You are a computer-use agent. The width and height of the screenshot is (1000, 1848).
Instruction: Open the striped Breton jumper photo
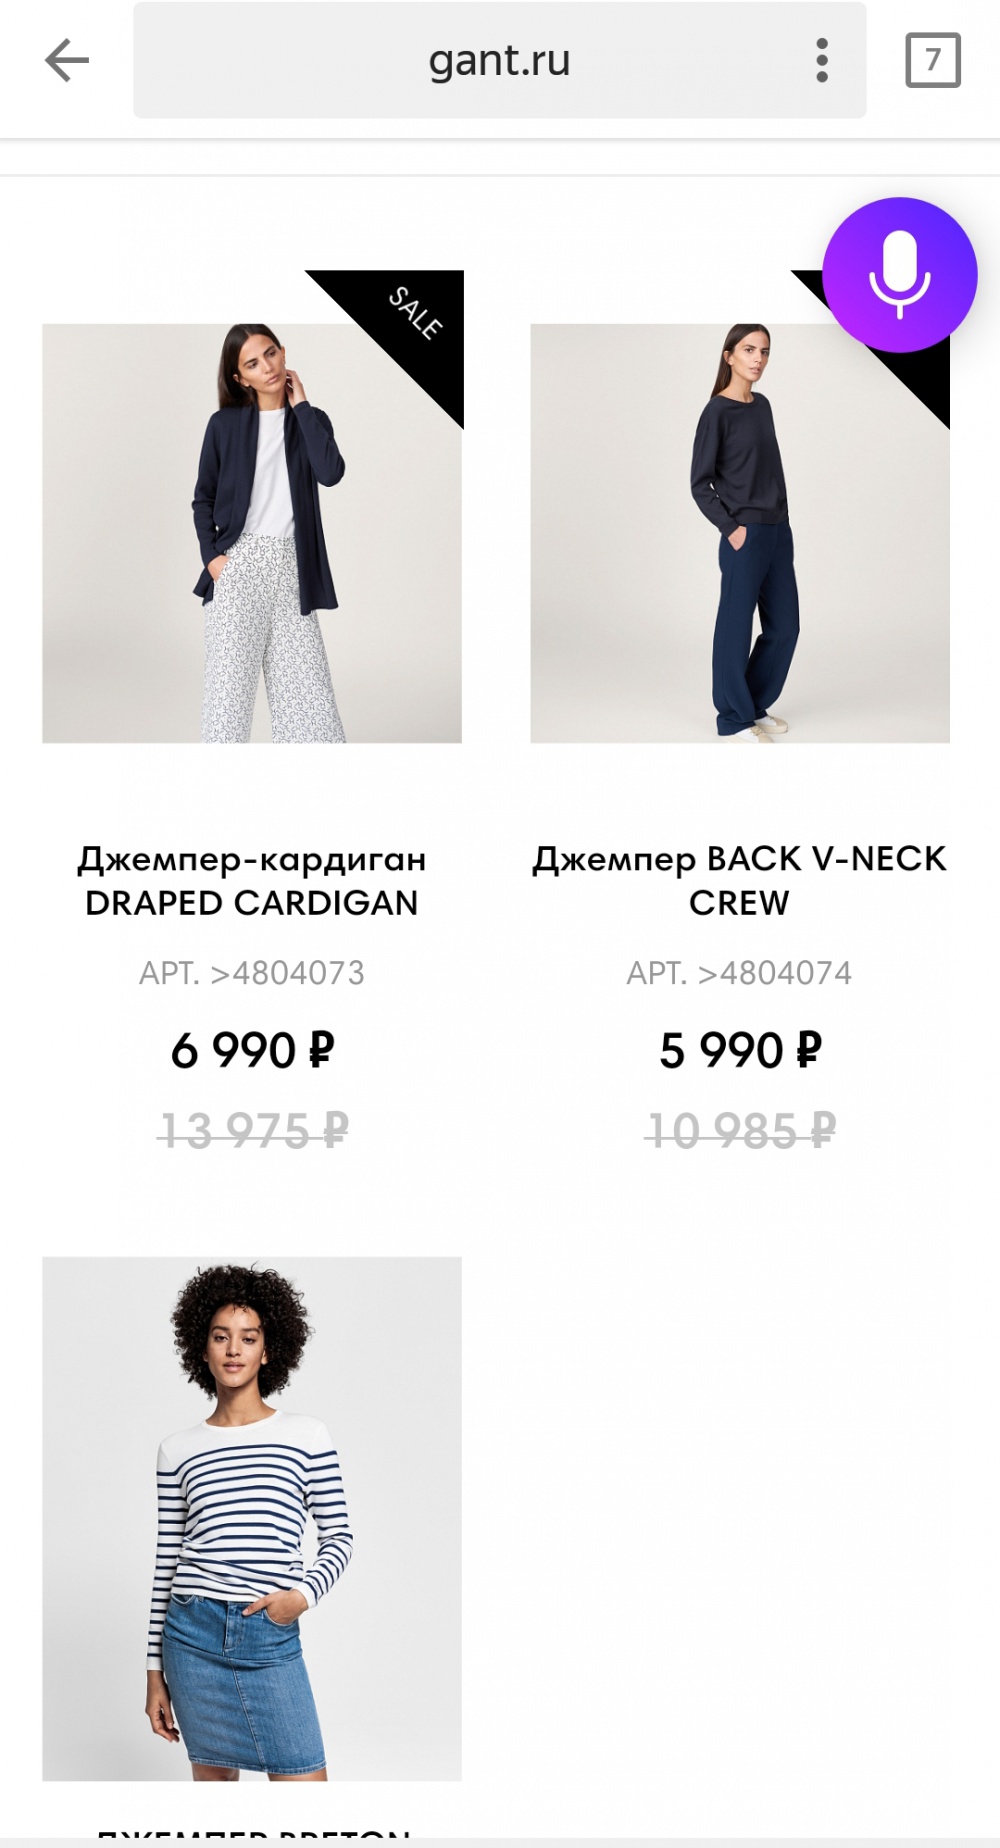coord(252,1518)
